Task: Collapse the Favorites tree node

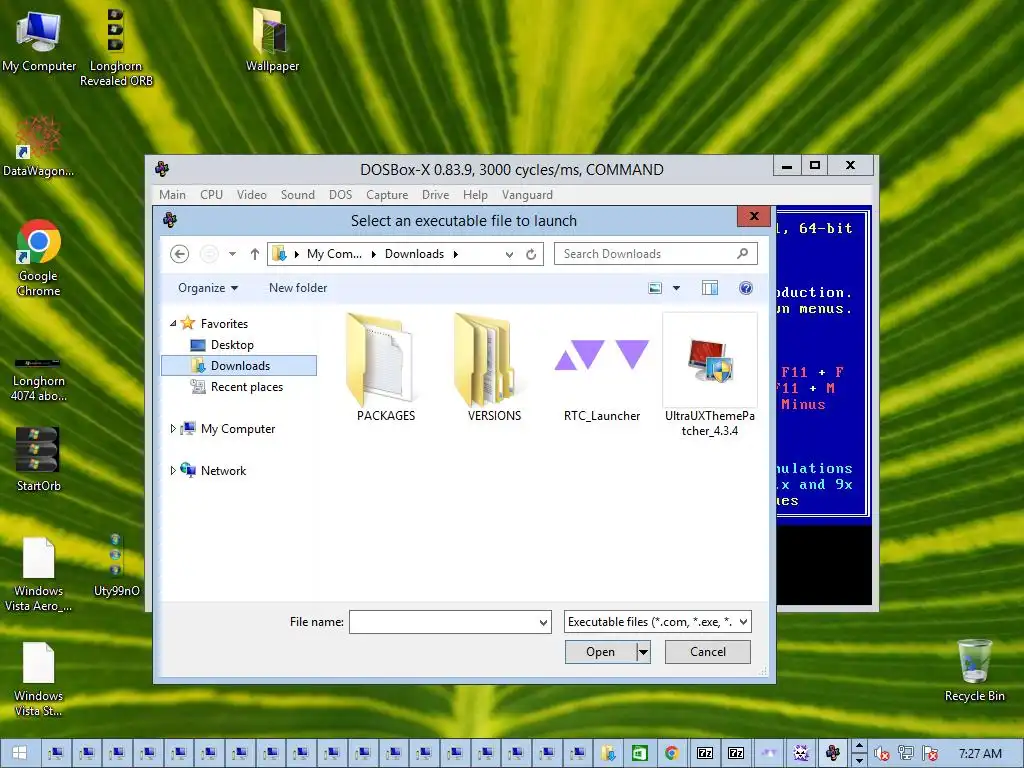Action: coord(173,323)
